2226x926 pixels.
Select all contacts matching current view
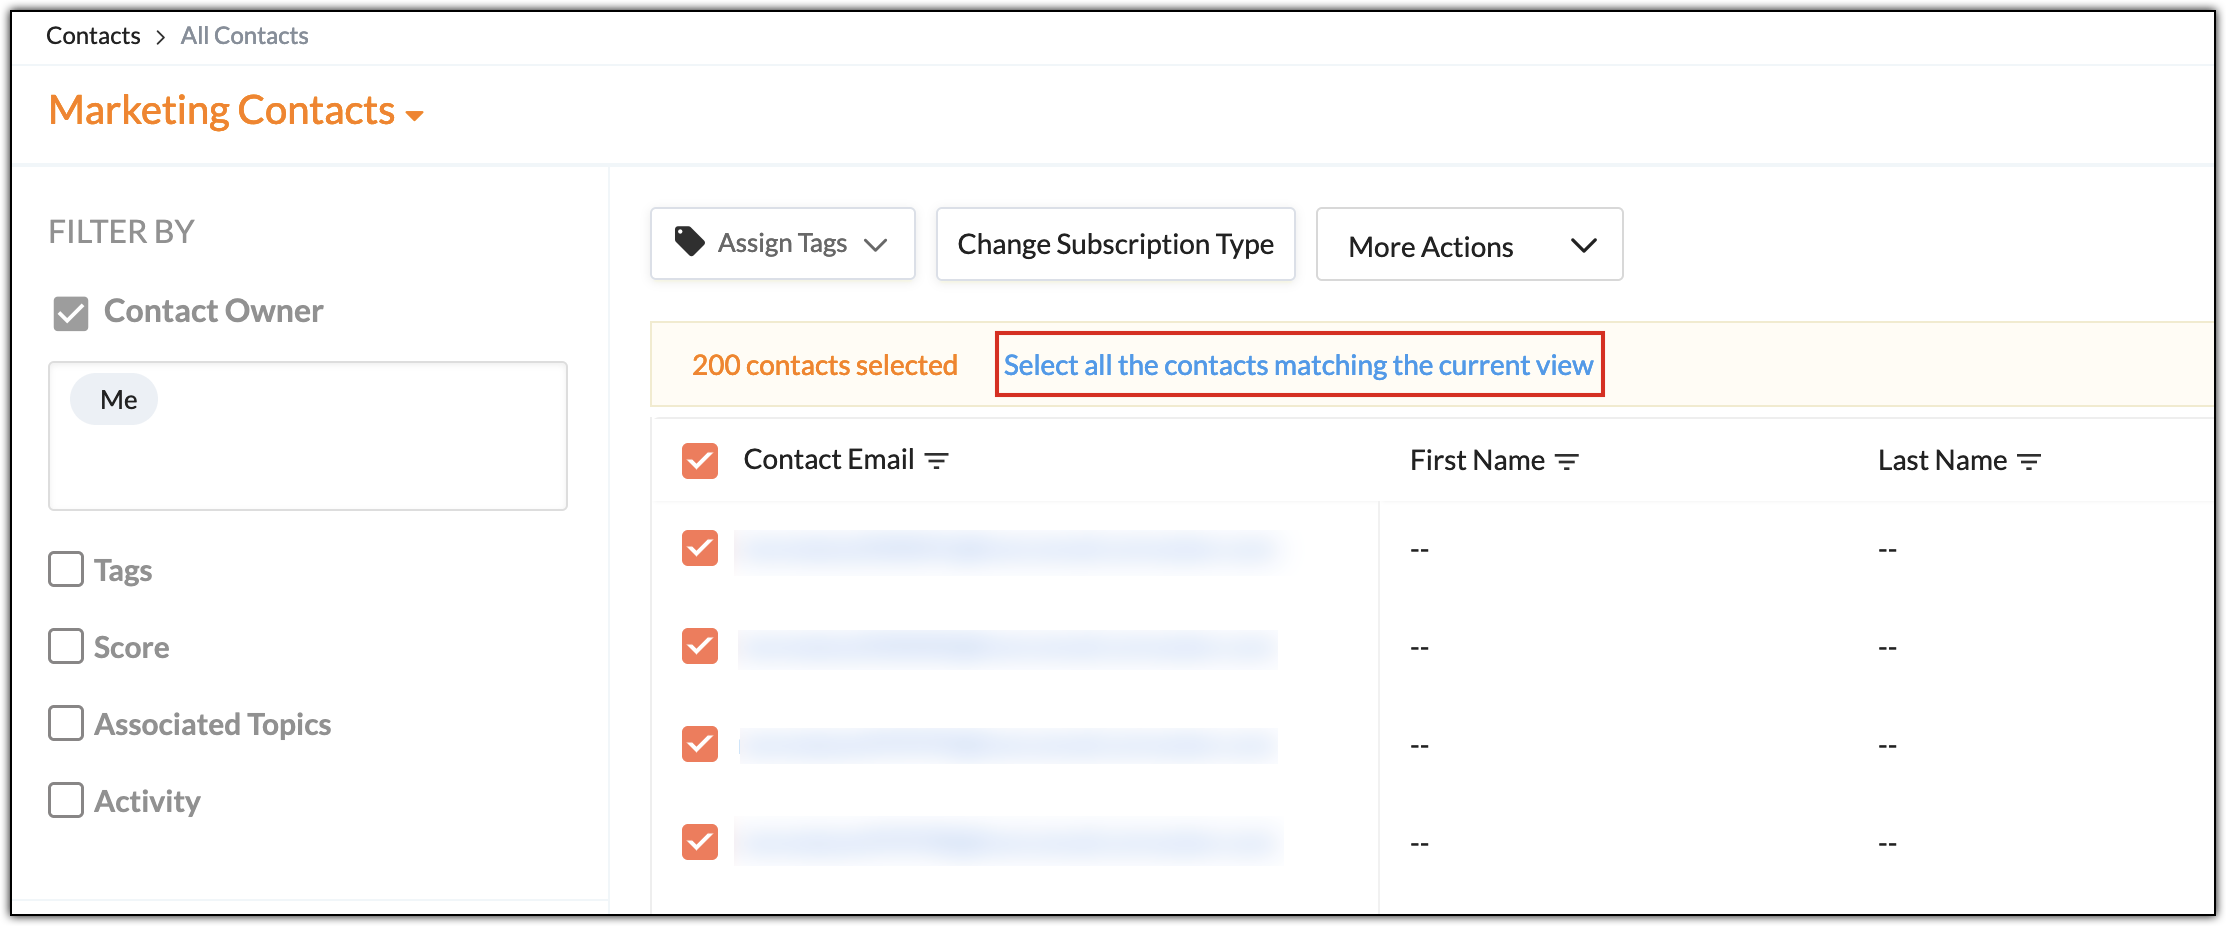[1298, 365]
